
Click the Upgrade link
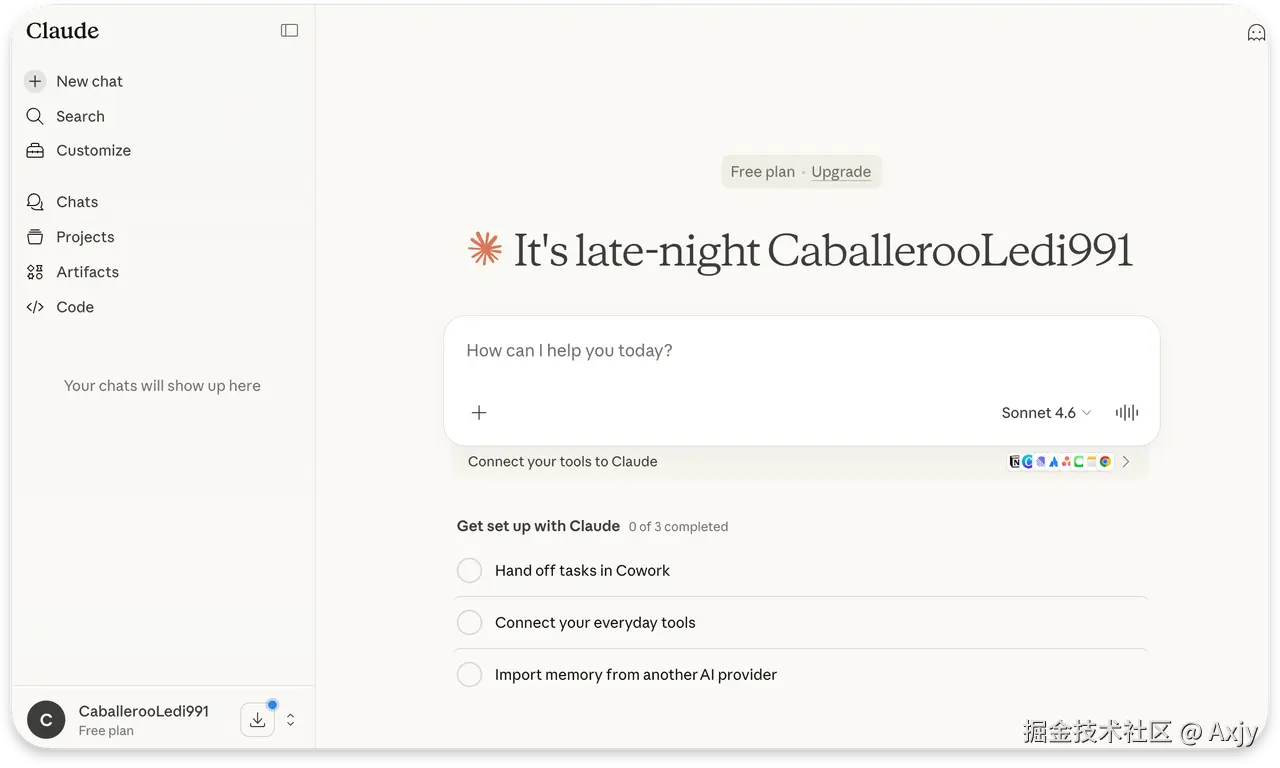tap(841, 172)
